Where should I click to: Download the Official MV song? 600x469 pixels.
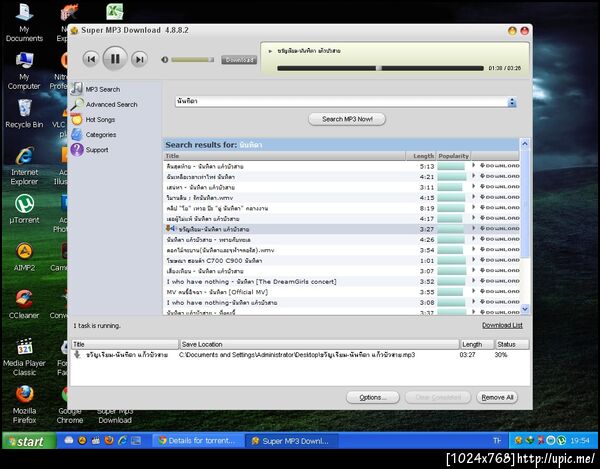click(x=500, y=291)
